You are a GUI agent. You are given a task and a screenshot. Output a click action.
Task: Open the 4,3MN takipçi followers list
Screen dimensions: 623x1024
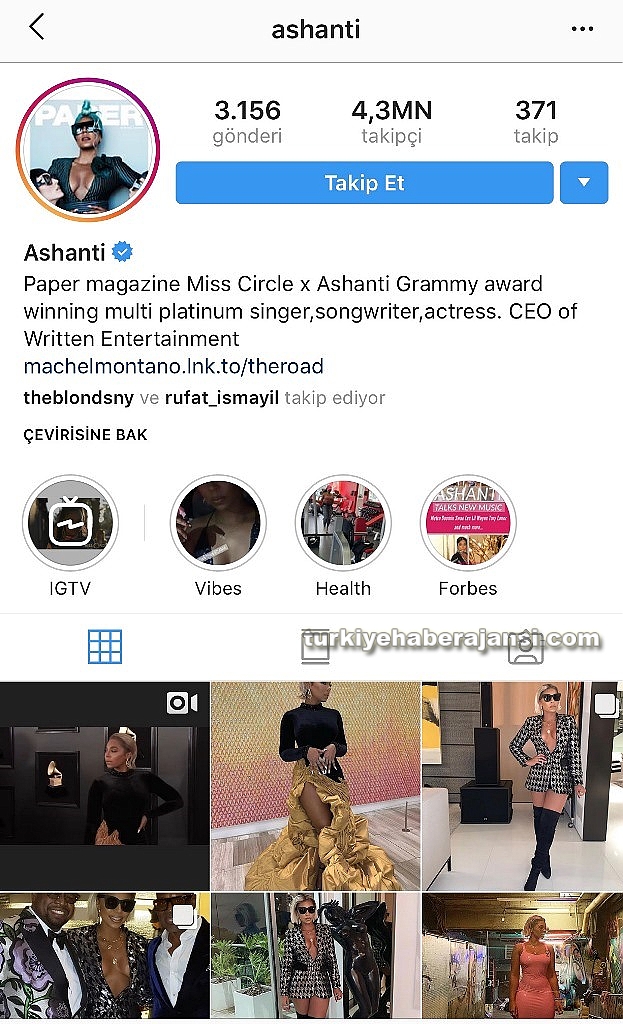(x=392, y=121)
